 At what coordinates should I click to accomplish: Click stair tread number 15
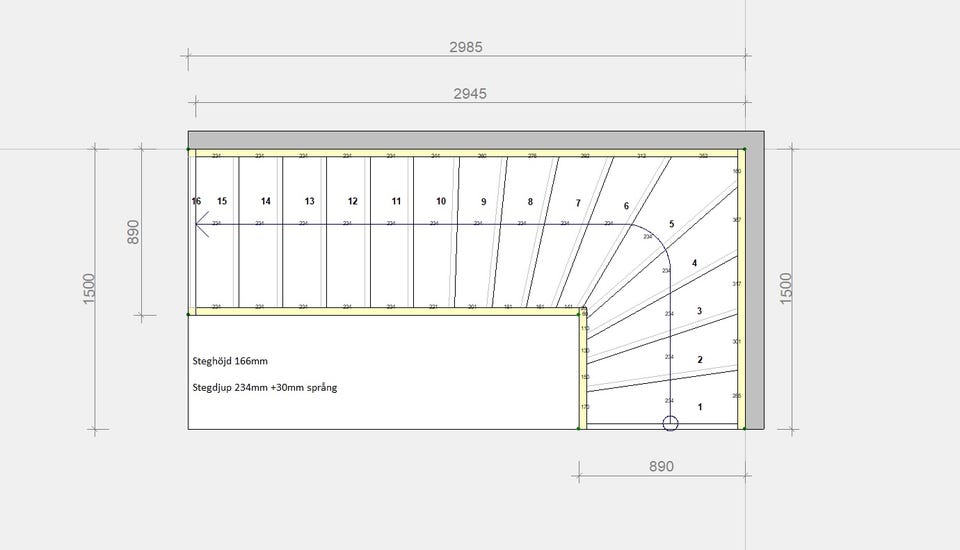222,201
